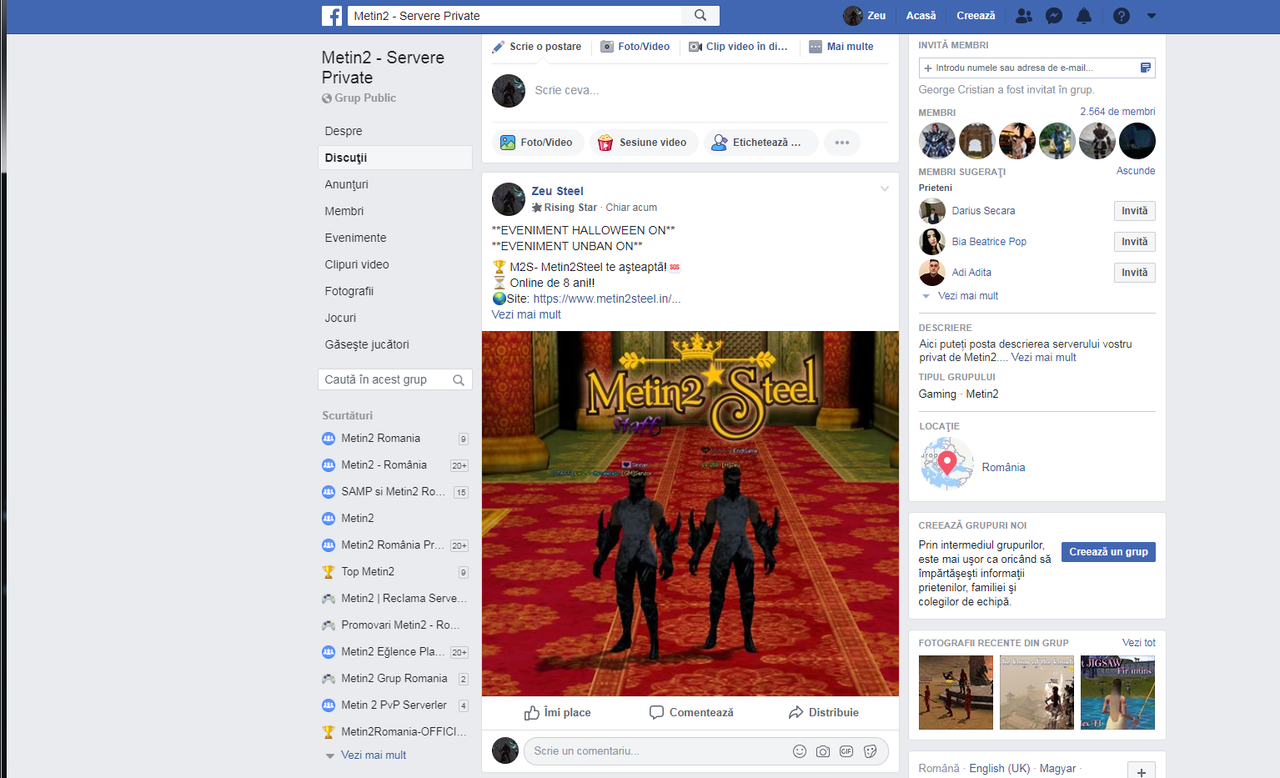Open the account dropdown arrow in top bar
1280x778 pixels.
[x=1151, y=16]
